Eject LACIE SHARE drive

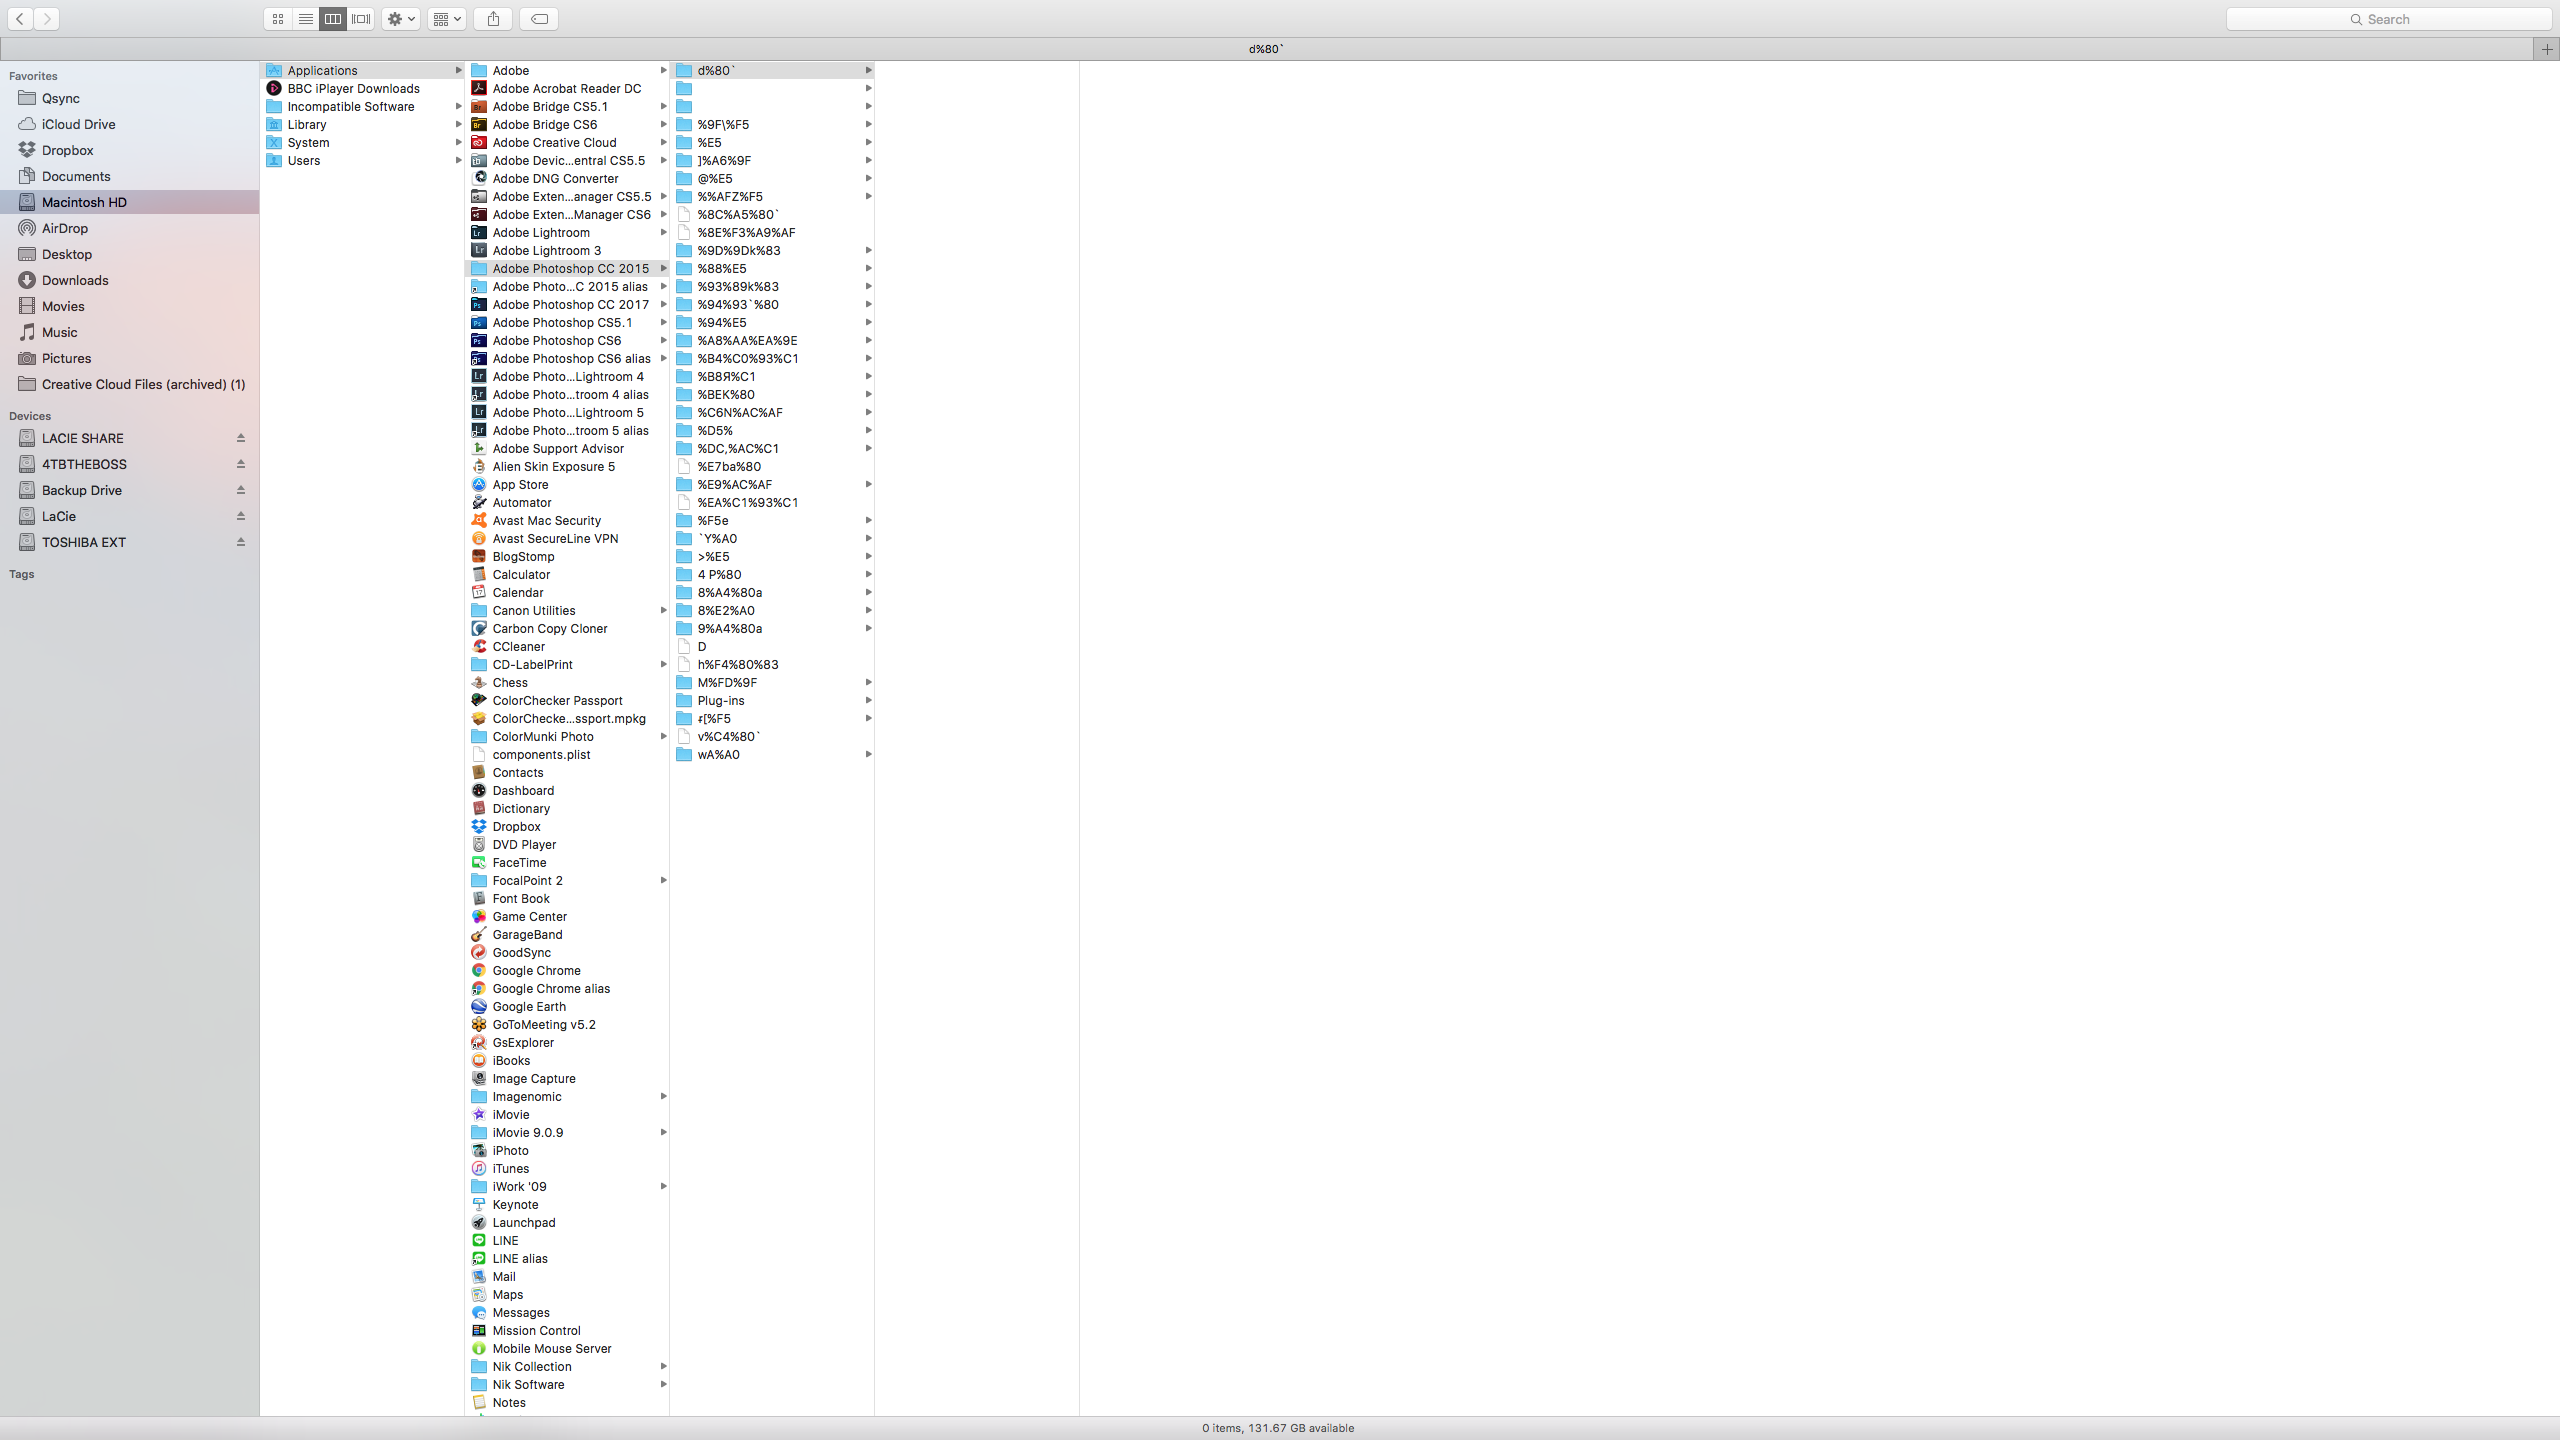(241, 438)
